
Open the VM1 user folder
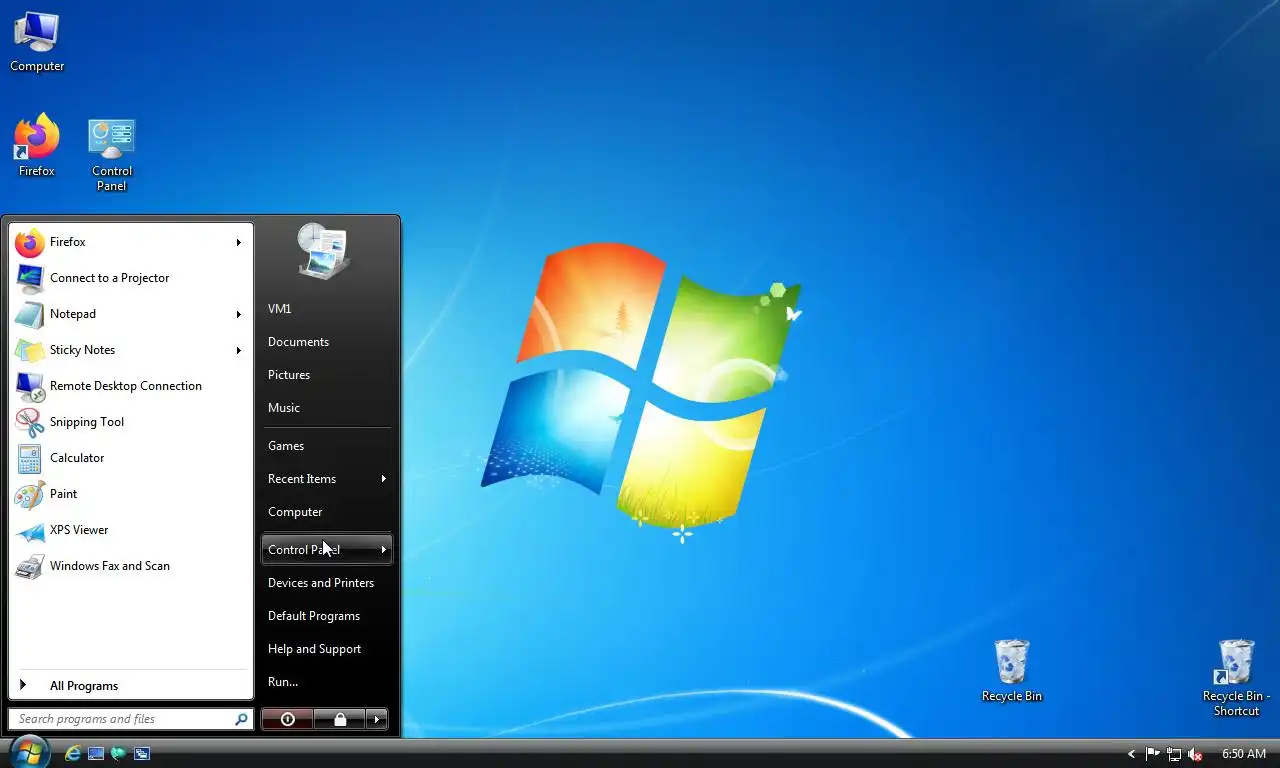[x=327, y=309]
